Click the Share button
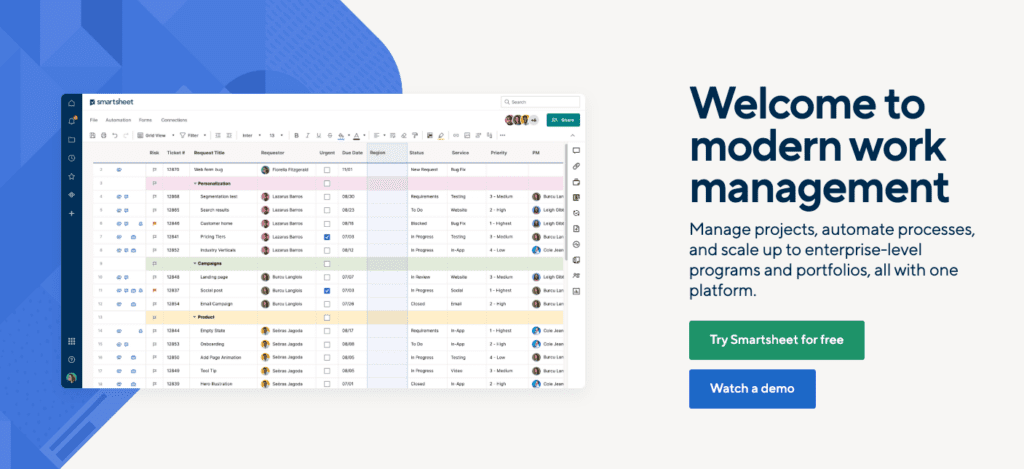The width and height of the screenshot is (1024, 469). coord(563,120)
